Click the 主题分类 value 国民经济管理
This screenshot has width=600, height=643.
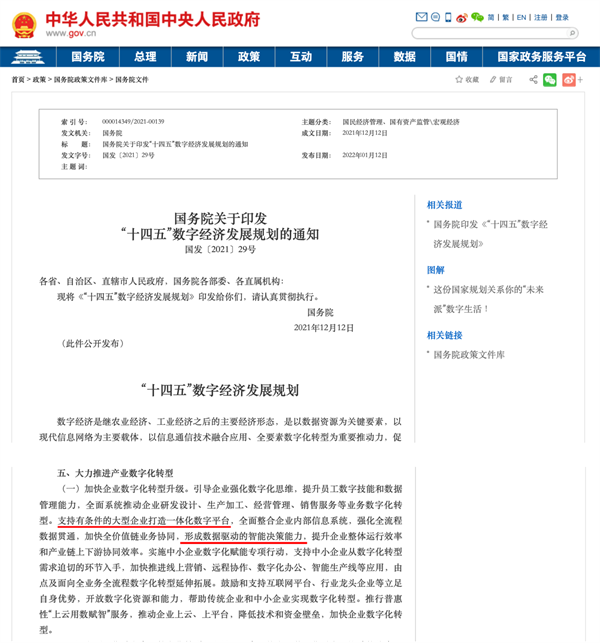click(363, 122)
